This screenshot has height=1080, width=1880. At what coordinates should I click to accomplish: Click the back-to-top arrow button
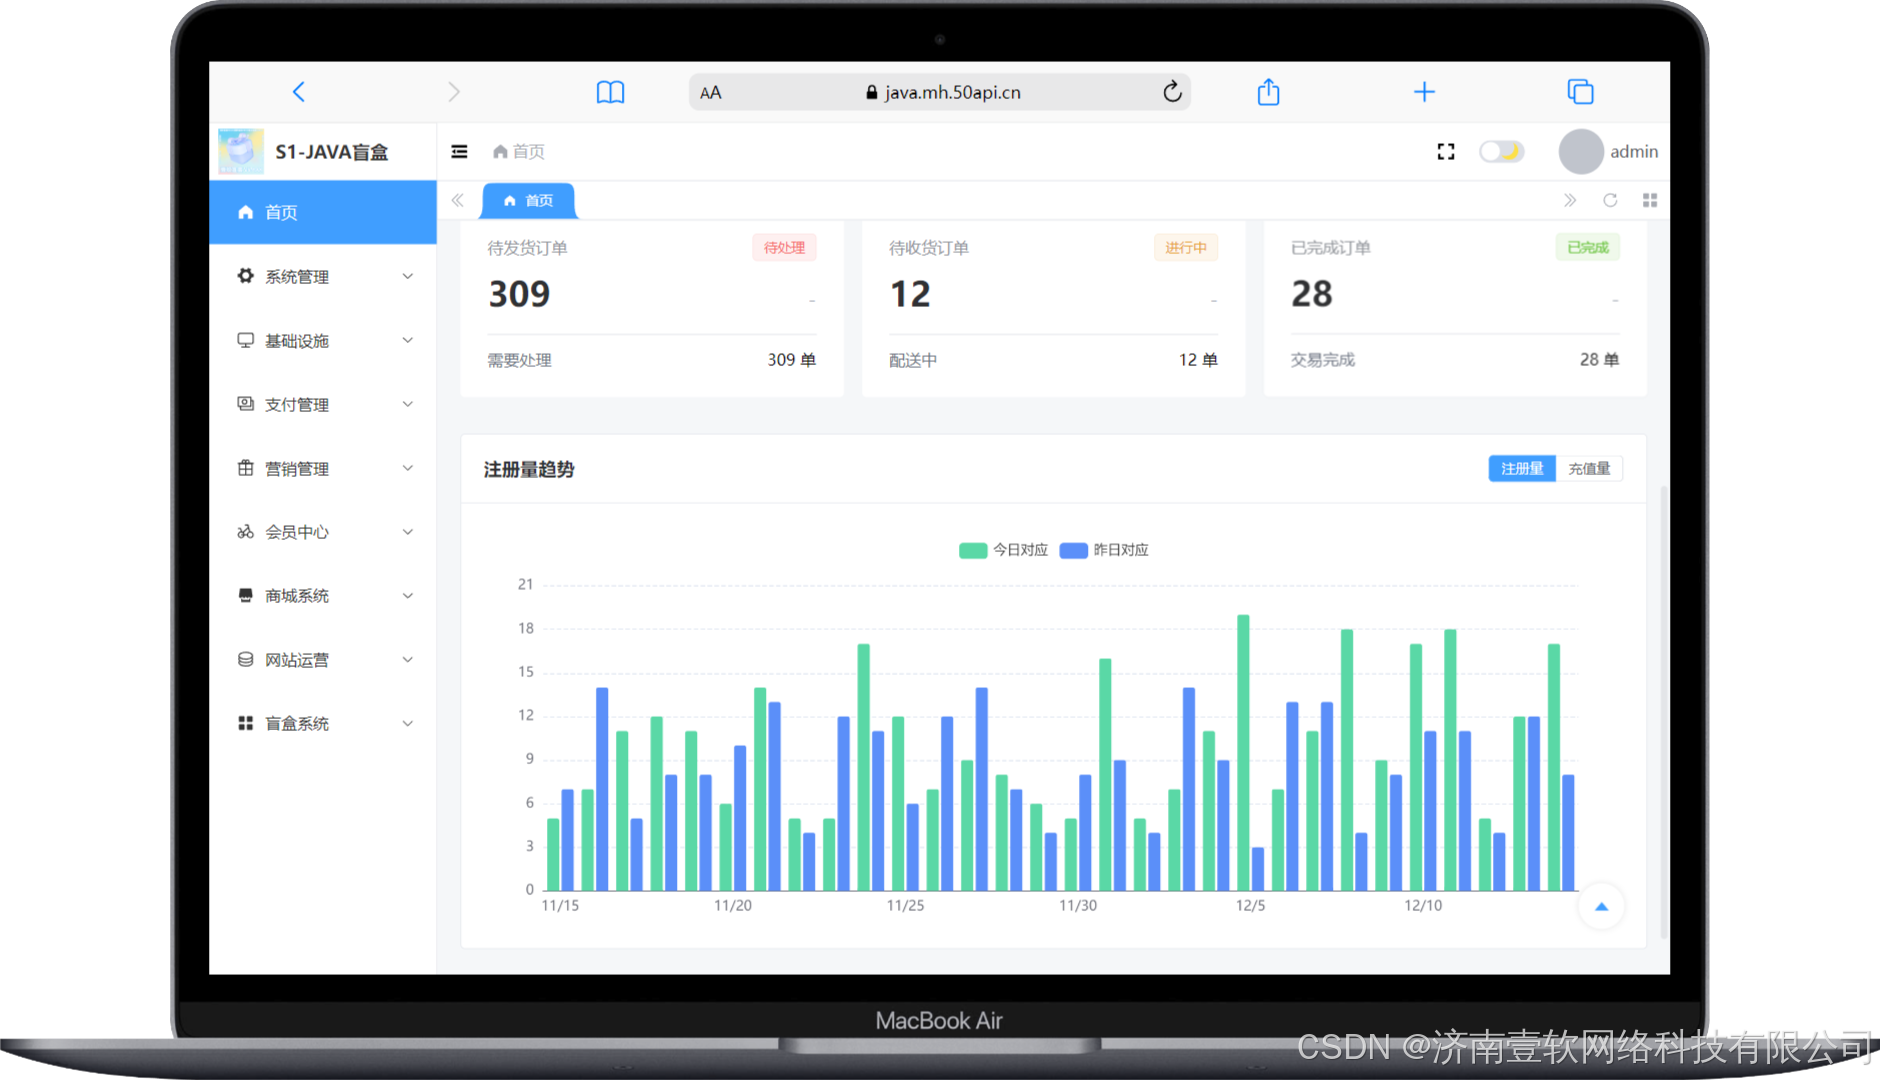click(x=1601, y=907)
